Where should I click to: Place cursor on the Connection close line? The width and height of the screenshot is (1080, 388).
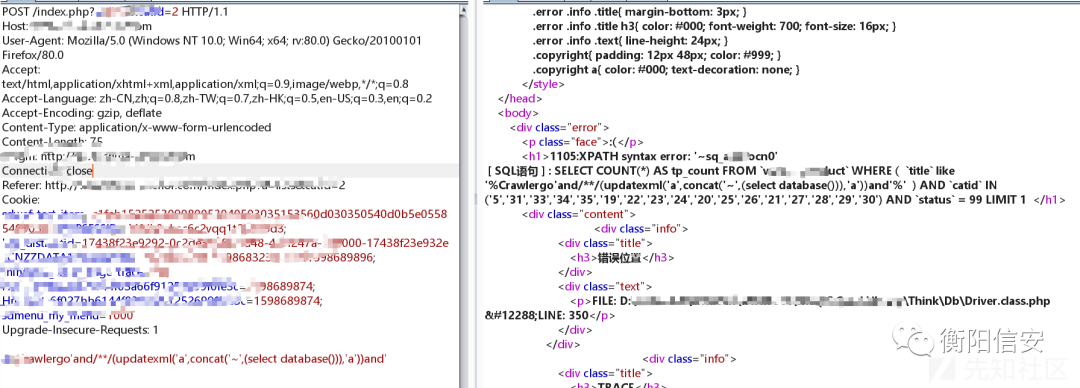[48, 170]
